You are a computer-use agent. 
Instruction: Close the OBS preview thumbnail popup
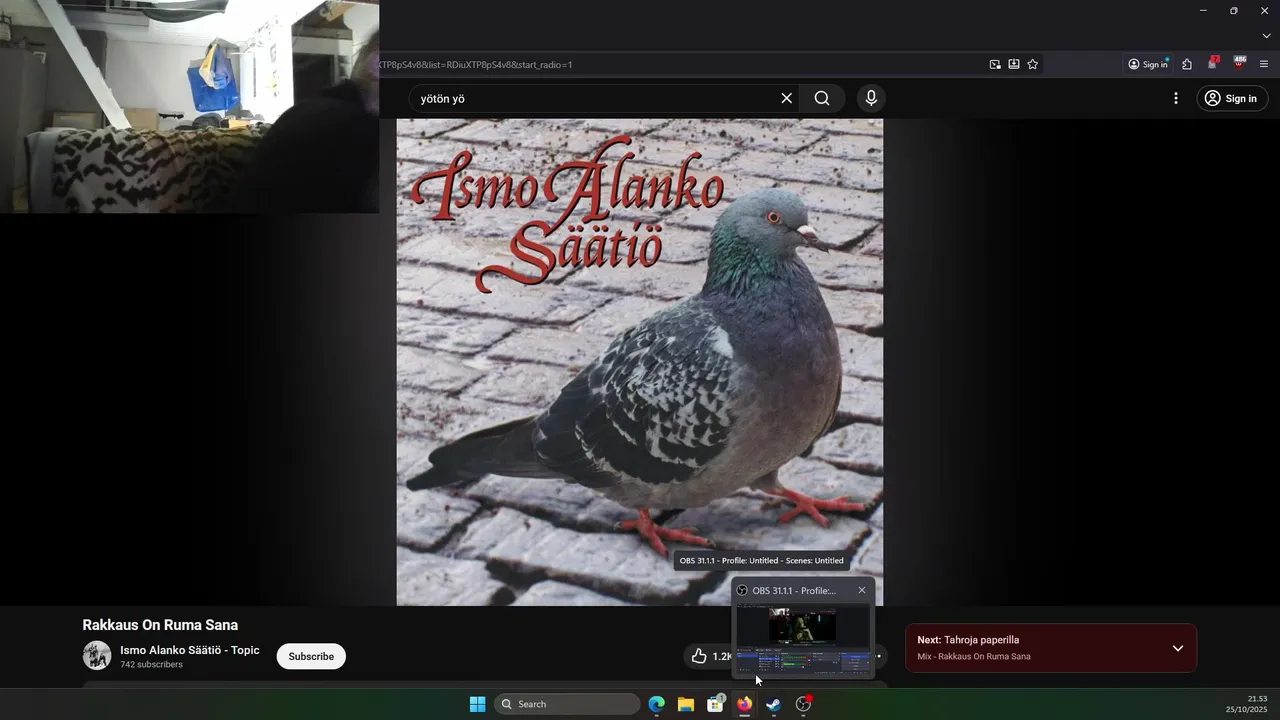(862, 590)
